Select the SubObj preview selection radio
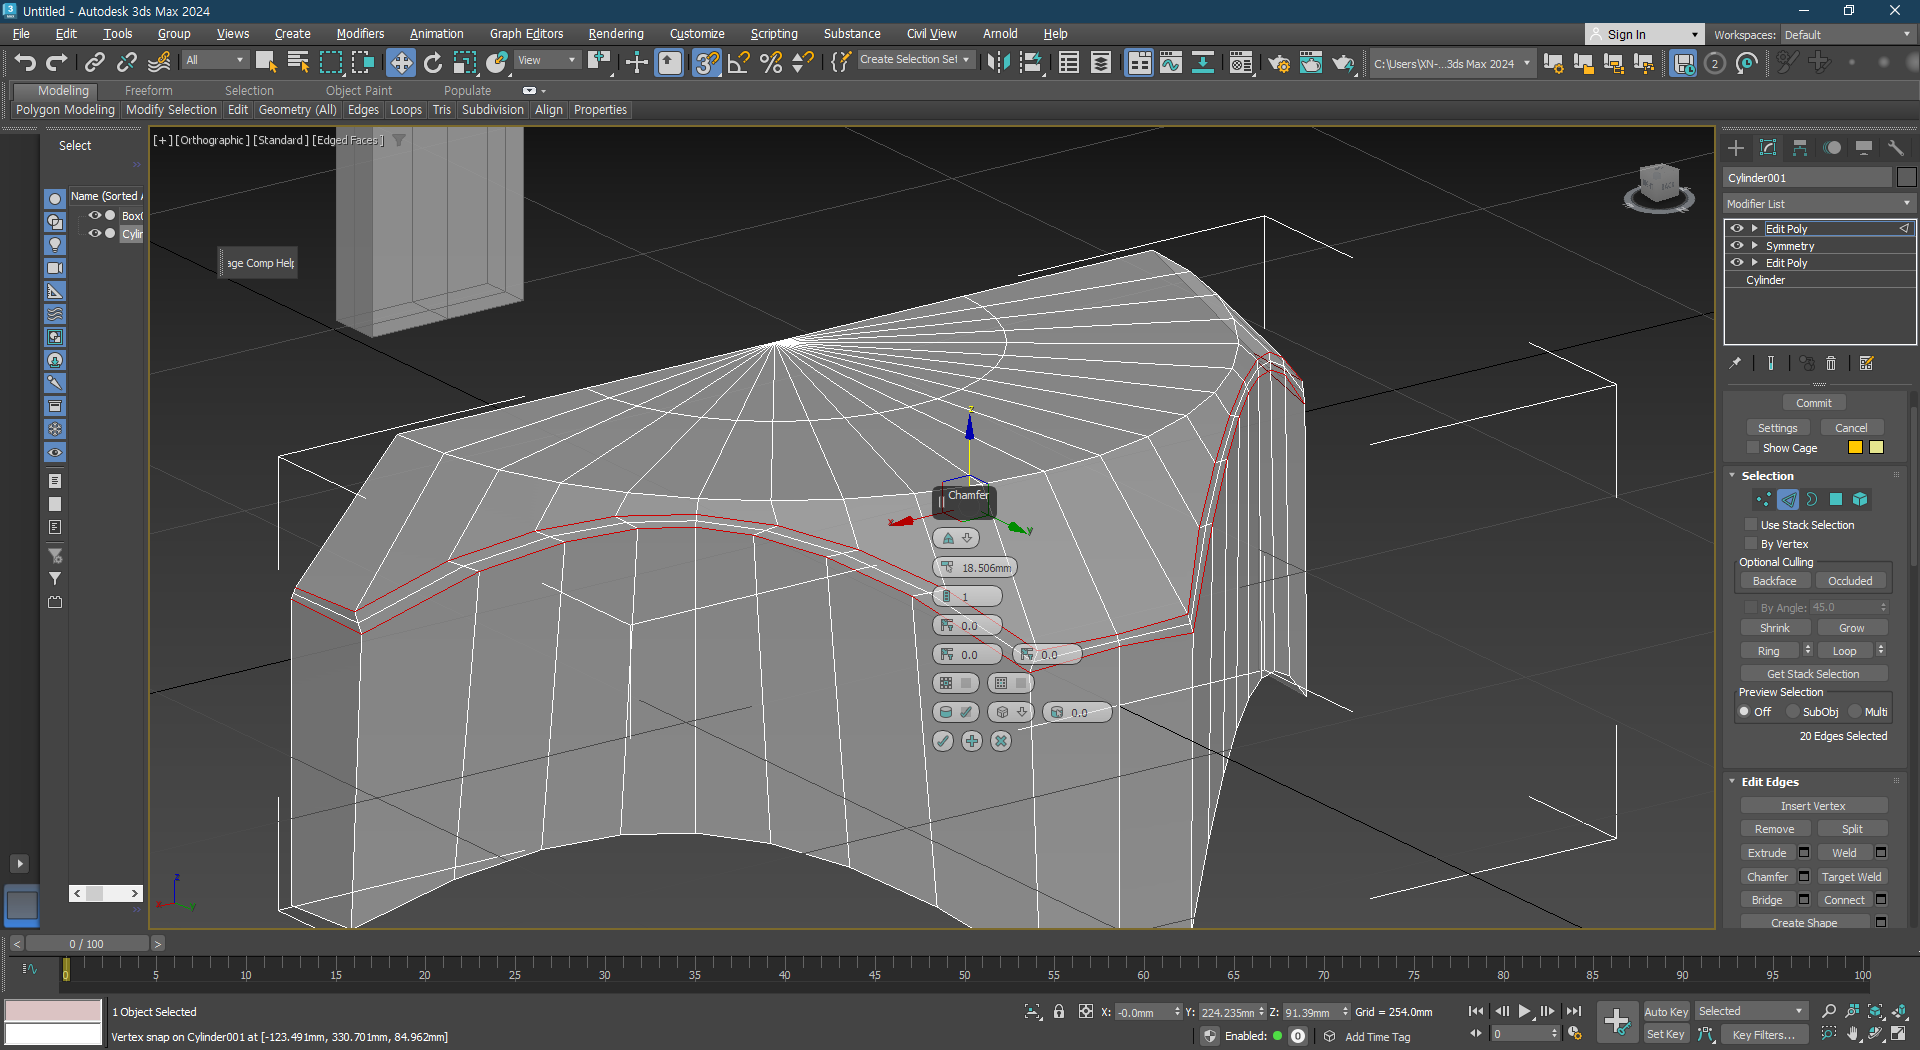This screenshot has width=1920, height=1050. 1793,712
